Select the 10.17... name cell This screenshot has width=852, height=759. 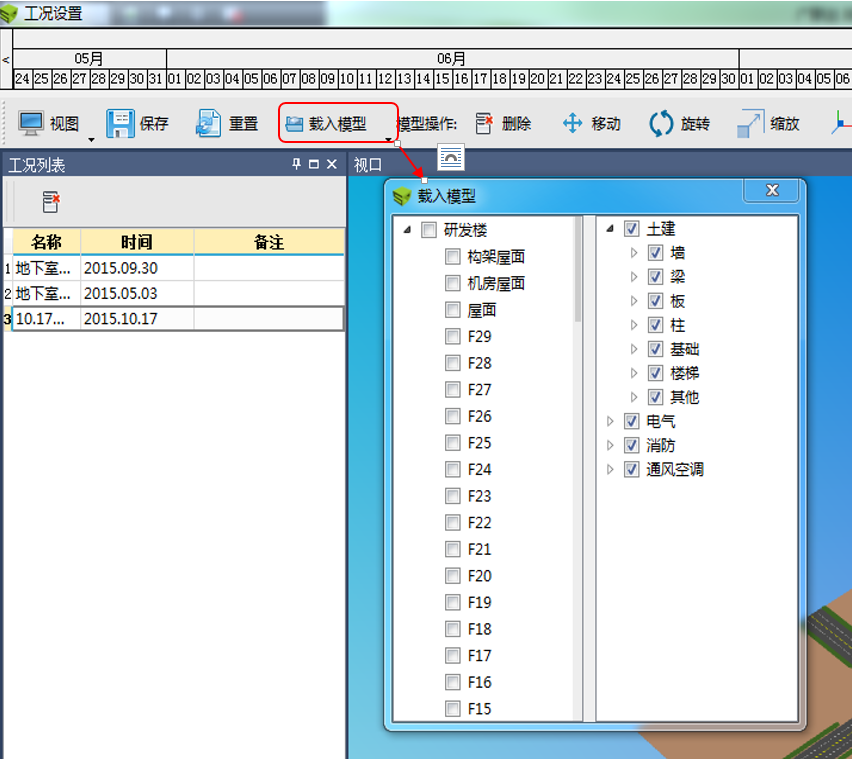coord(47,319)
